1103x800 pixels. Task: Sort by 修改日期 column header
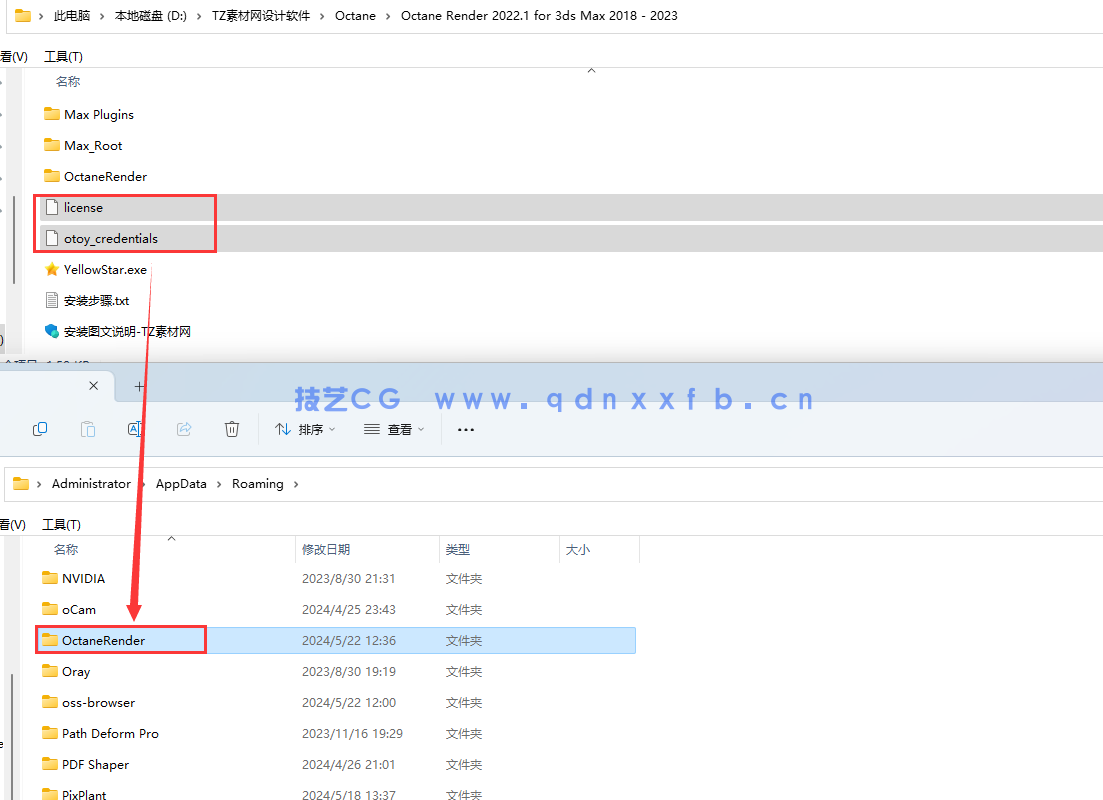(x=326, y=549)
